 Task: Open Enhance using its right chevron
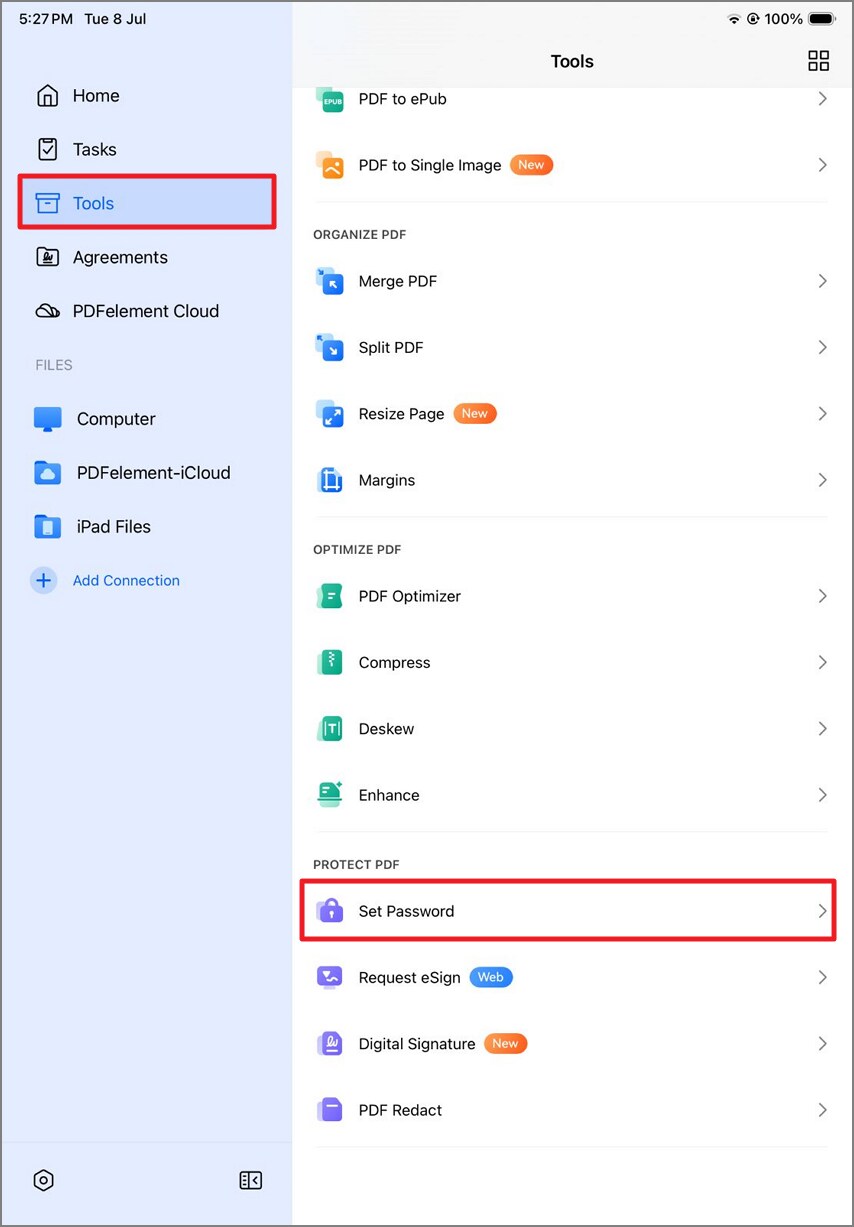tap(822, 795)
